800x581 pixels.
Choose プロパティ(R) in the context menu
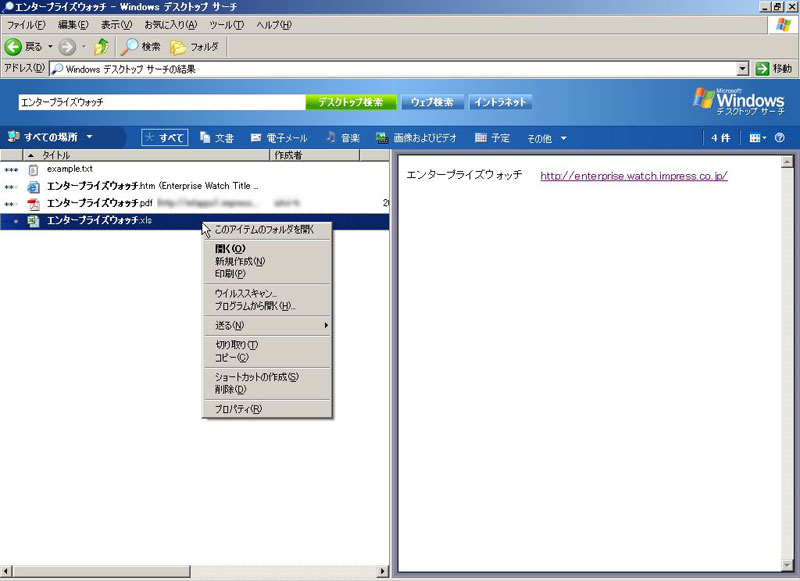[267, 409]
